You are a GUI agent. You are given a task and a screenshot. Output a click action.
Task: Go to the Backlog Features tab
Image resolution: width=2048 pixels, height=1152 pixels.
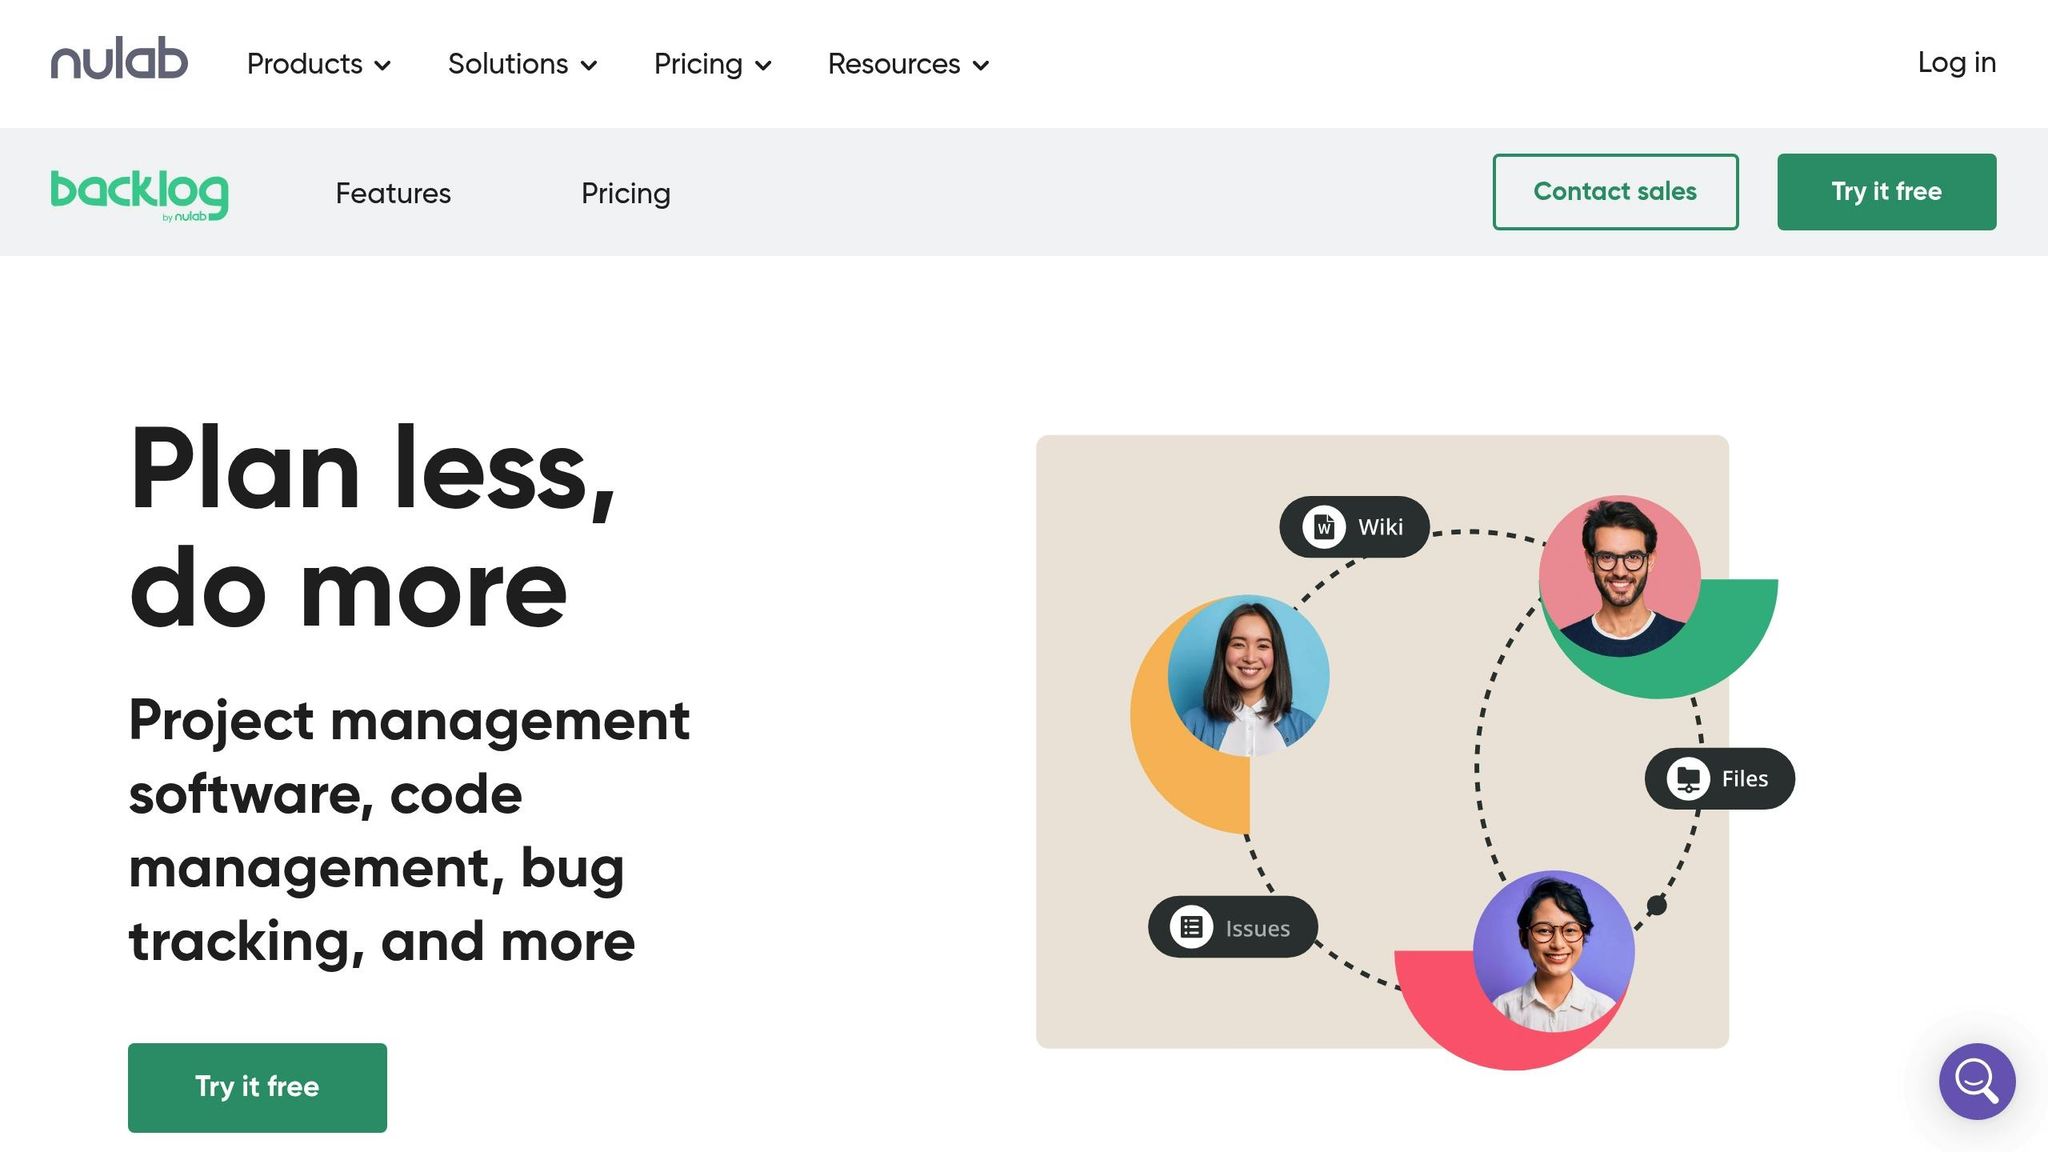(x=393, y=193)
